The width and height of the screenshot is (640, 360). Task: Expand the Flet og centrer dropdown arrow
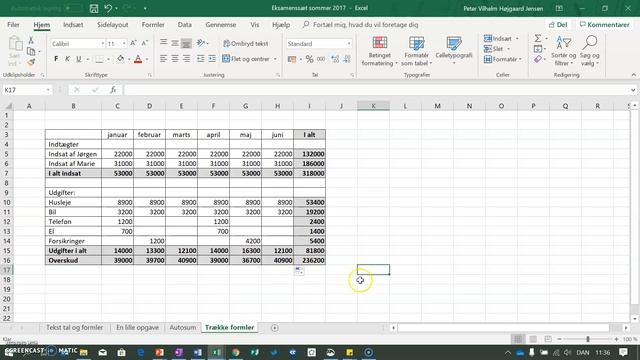275,59
